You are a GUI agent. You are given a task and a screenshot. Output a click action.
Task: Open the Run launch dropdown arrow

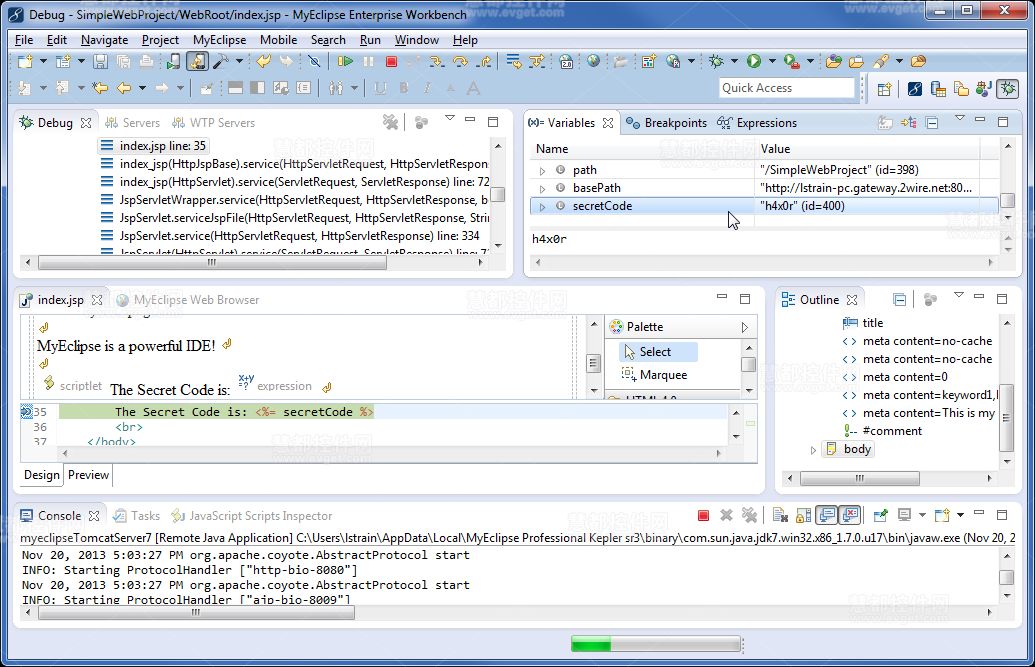772,61
